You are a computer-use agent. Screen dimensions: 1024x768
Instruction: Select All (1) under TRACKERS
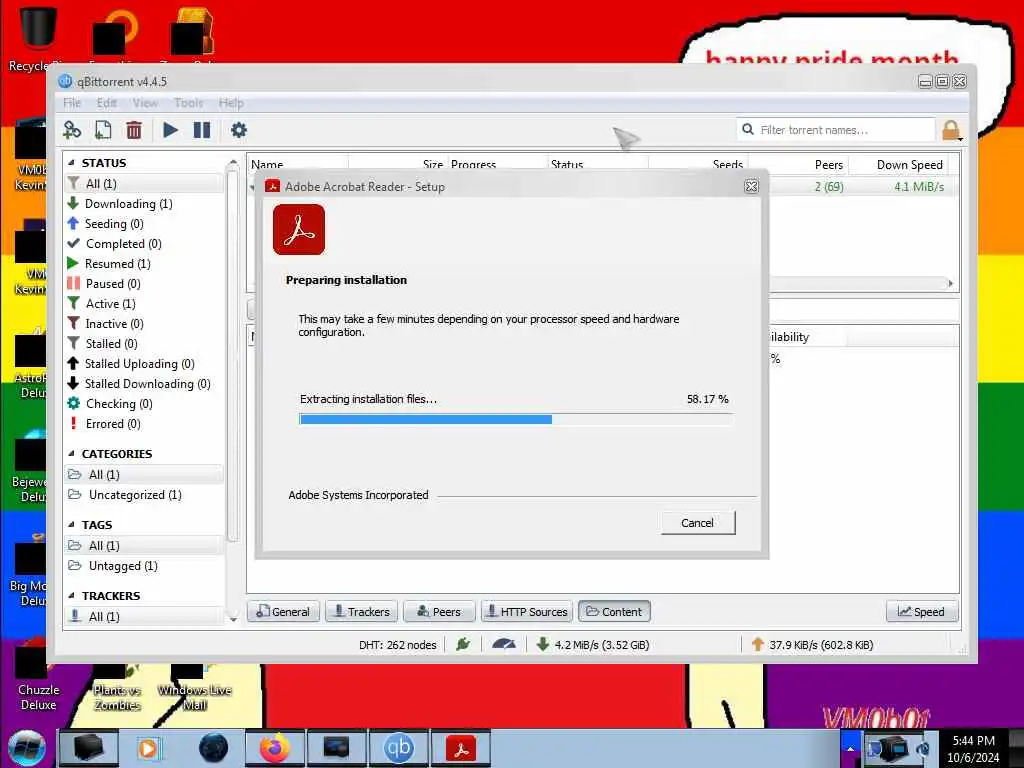pos(144,616)
